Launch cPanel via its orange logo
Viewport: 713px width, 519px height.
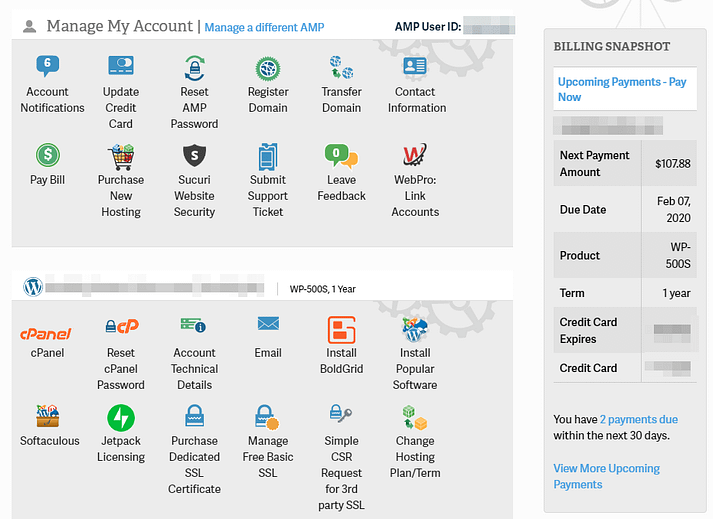45,334
